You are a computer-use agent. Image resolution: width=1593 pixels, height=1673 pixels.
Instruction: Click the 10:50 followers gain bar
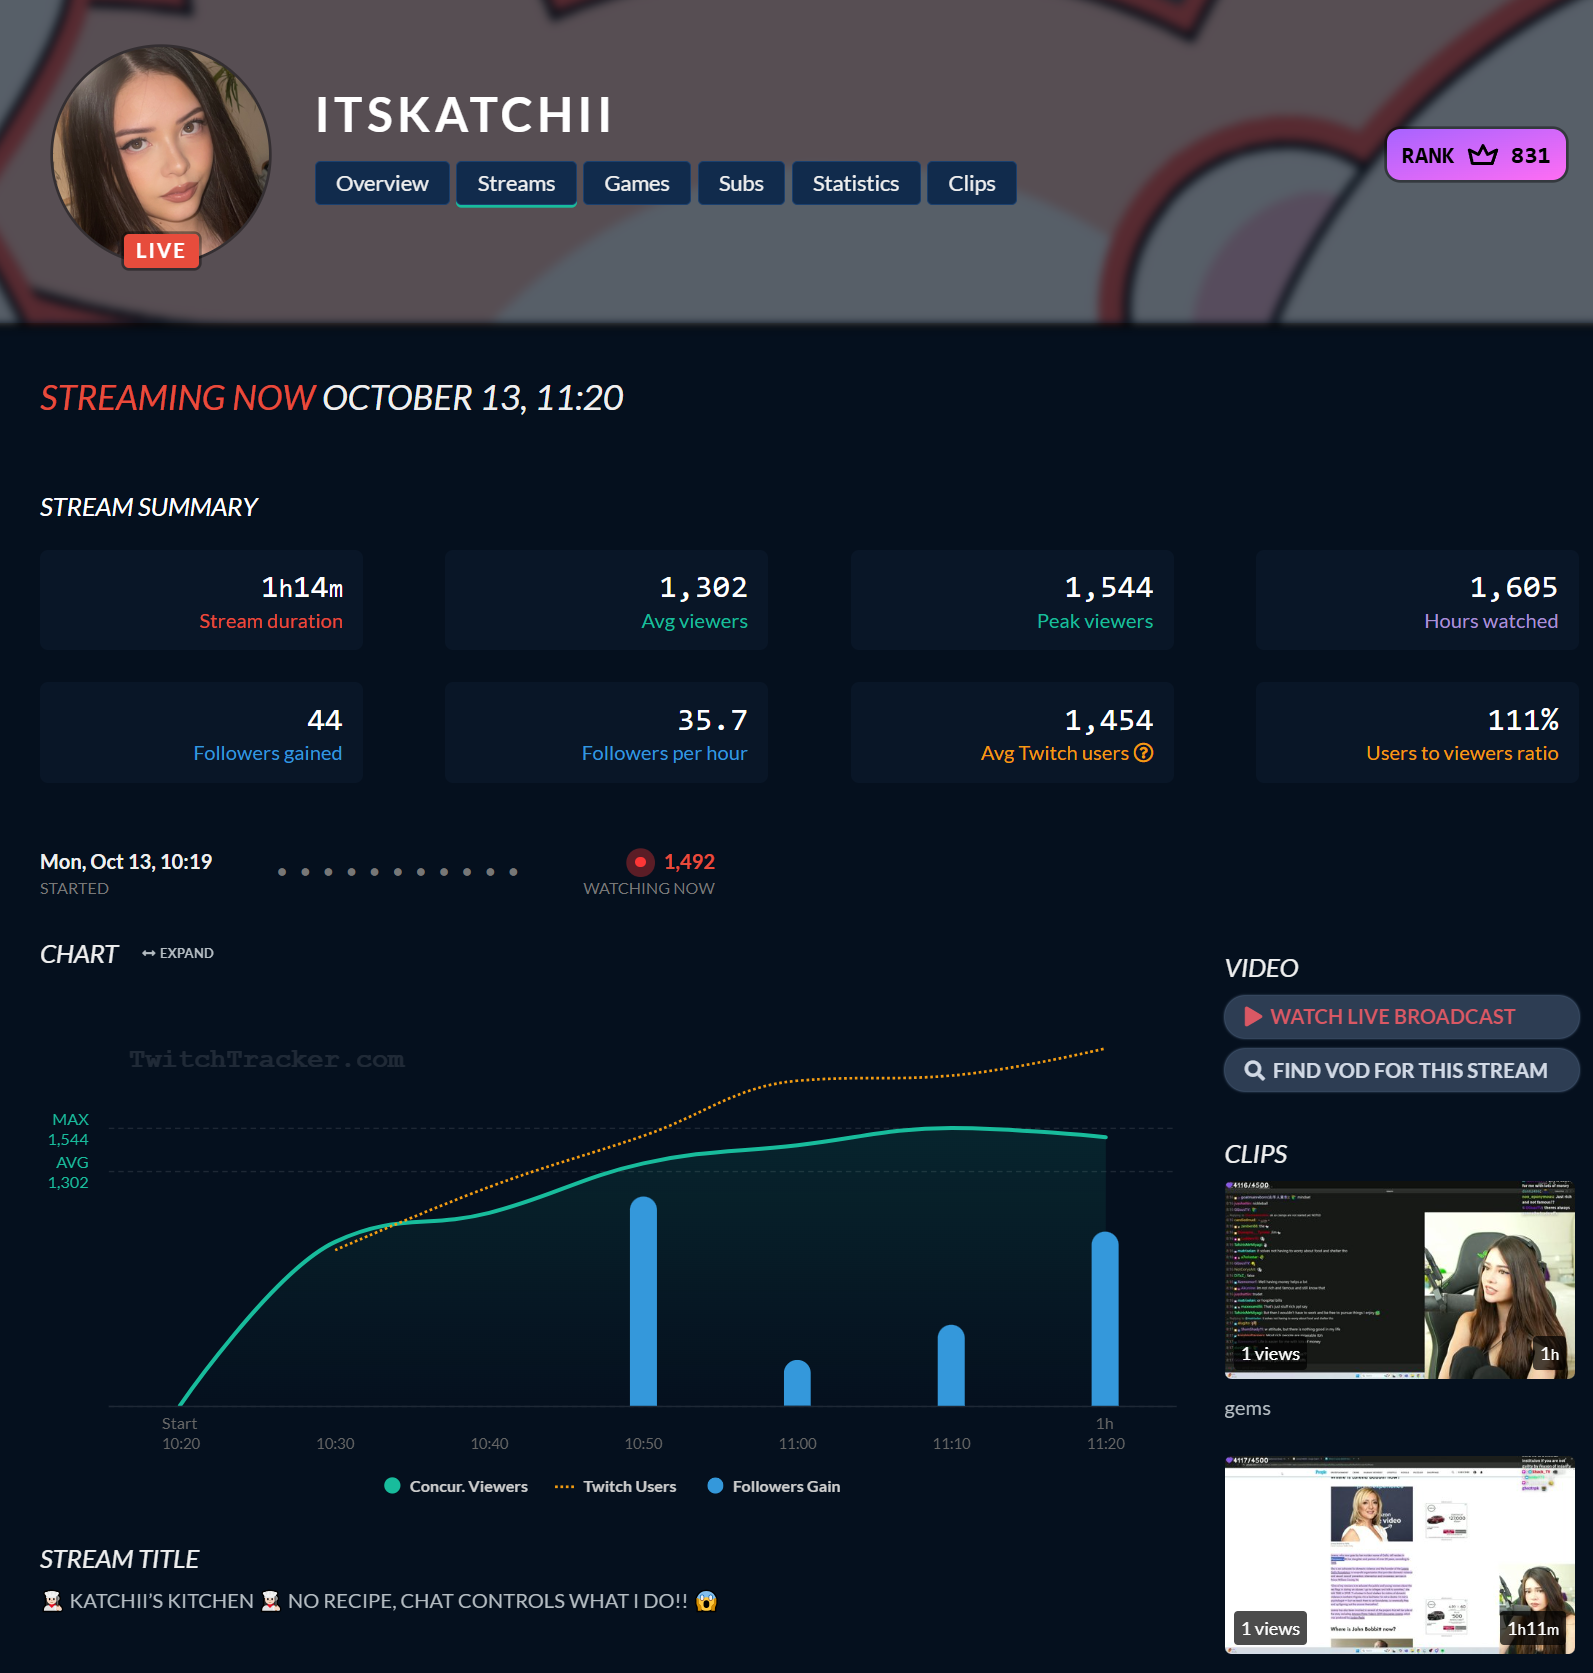point(644,1301)
